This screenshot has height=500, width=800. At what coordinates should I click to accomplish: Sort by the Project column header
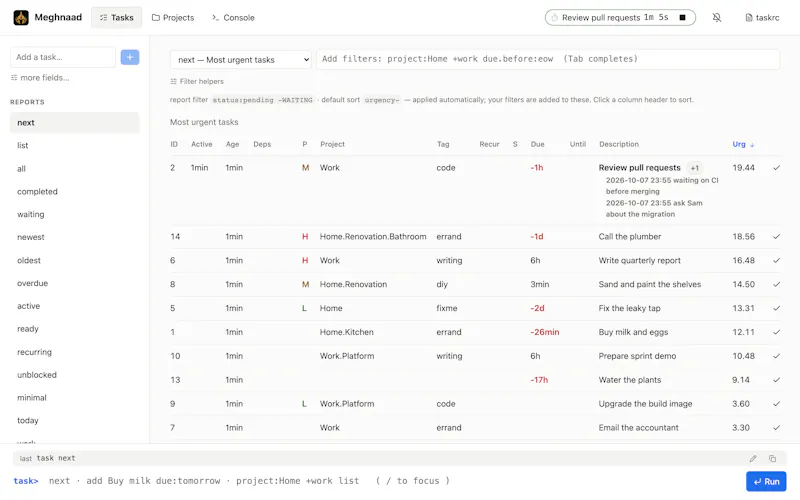tap(332, 144)
